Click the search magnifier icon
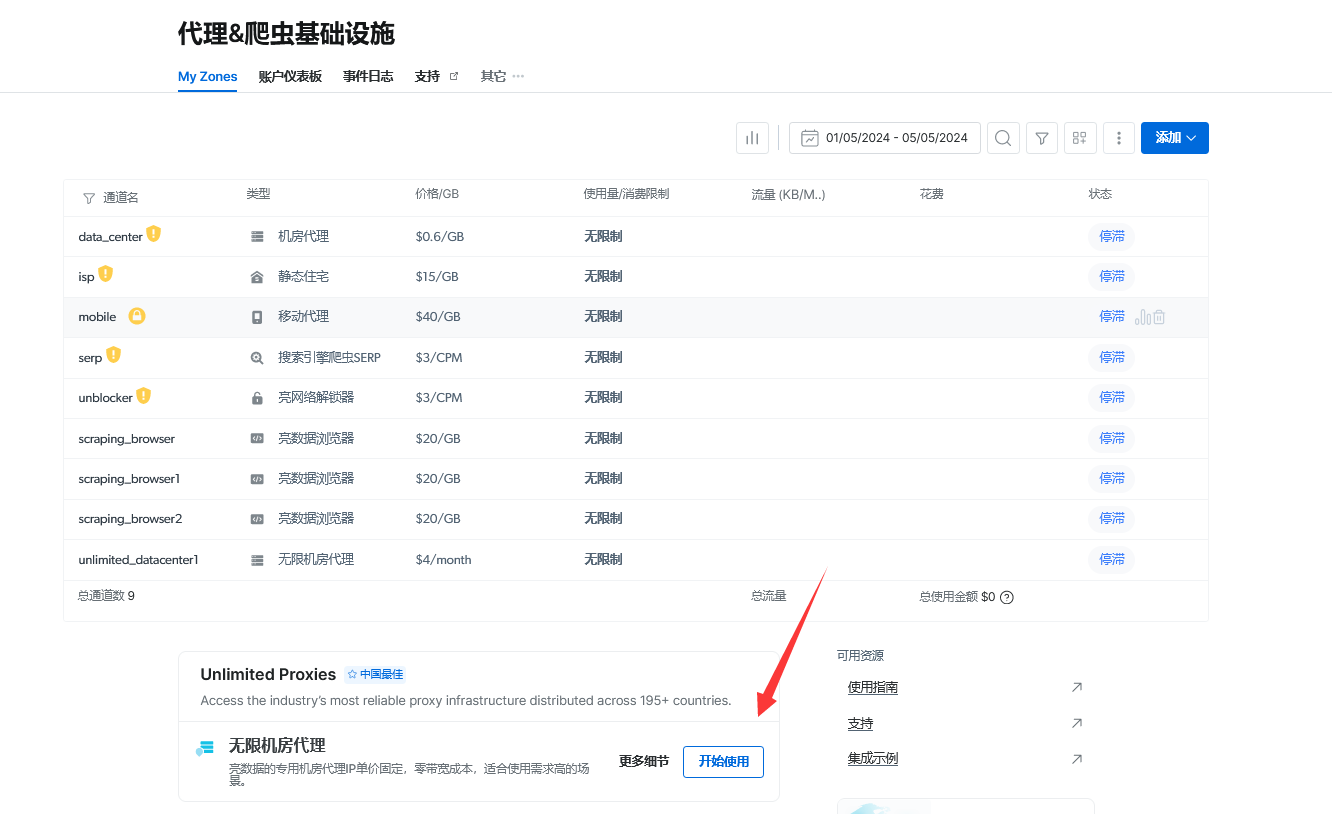The width and height of the screenshot is (1332, 814). [x=1004, y=138]
